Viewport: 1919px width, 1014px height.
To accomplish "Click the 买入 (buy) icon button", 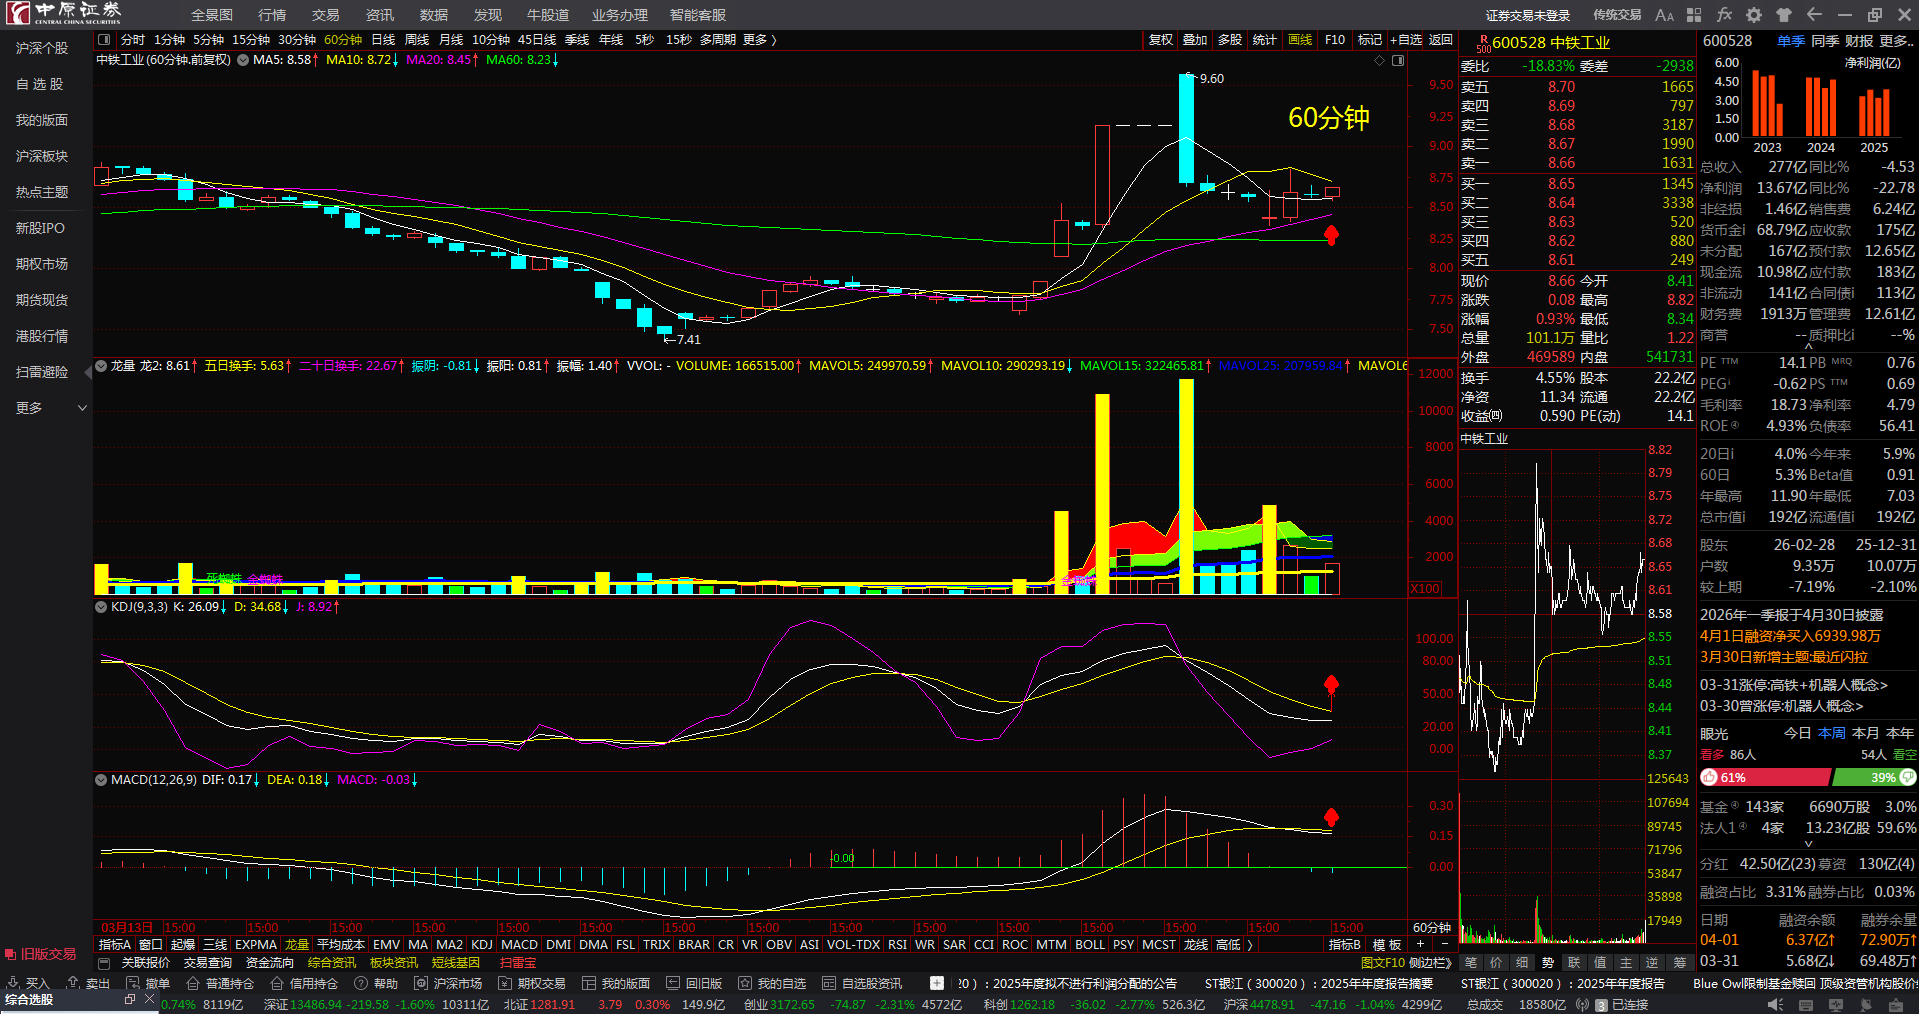I will (28, 983).
